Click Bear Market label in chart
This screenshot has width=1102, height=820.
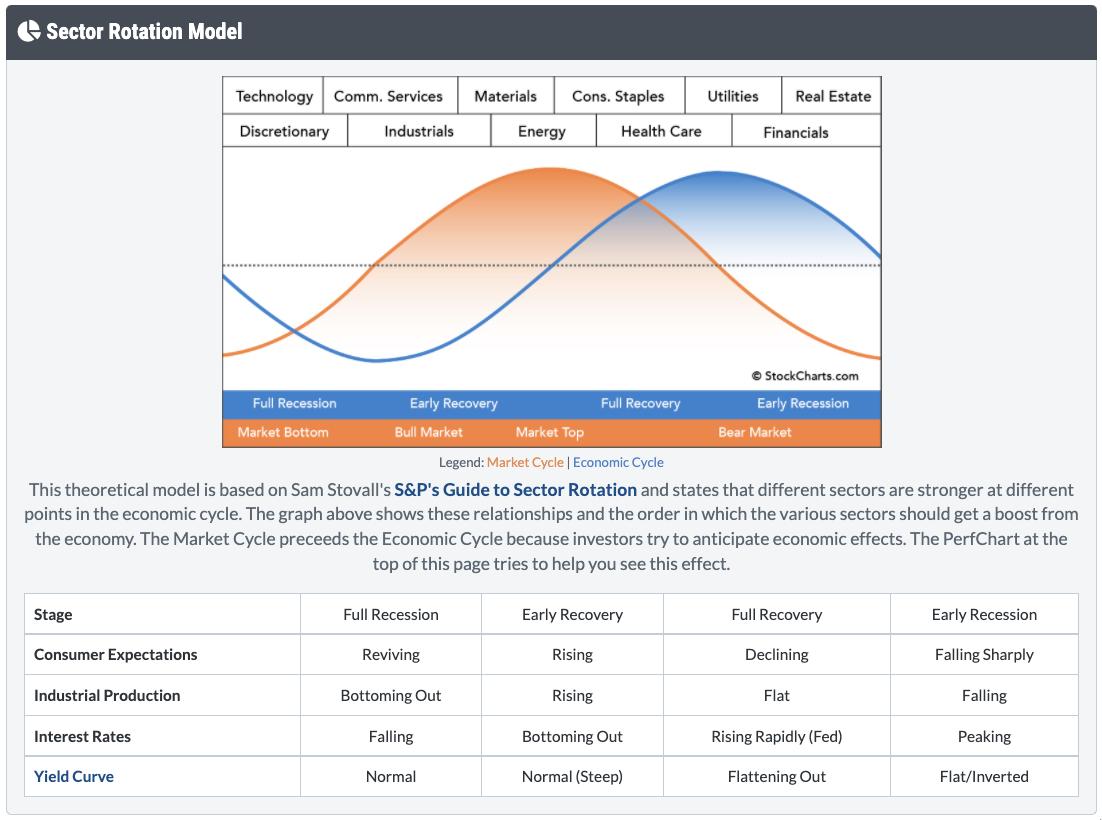(754, 433)
